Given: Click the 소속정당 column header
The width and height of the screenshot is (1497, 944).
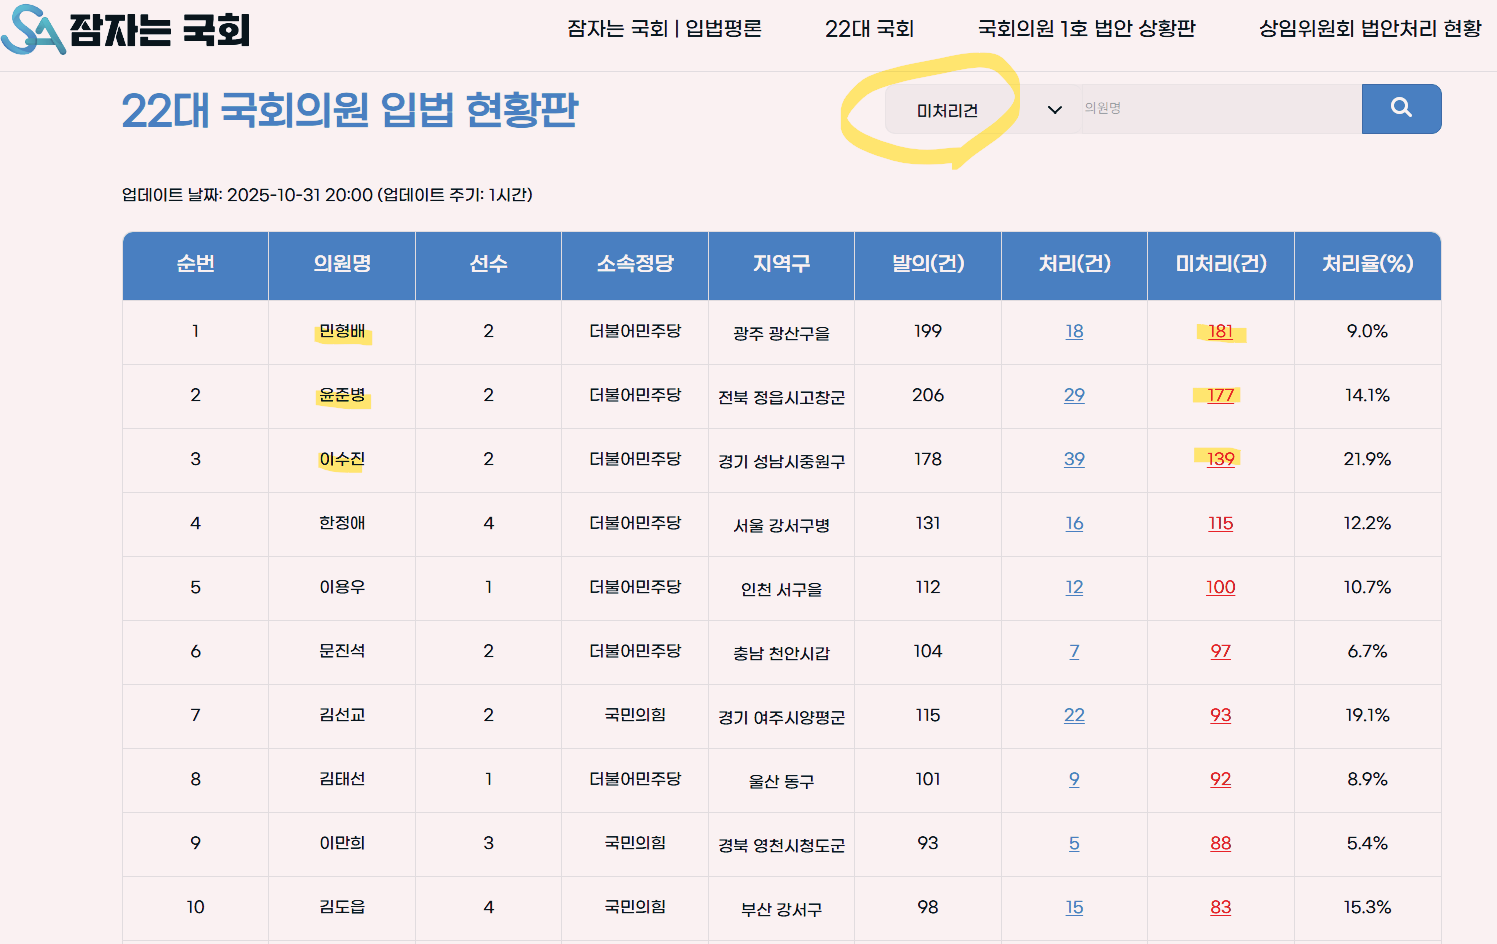Looking at the screenshot, I should click(x=635, y=264).
